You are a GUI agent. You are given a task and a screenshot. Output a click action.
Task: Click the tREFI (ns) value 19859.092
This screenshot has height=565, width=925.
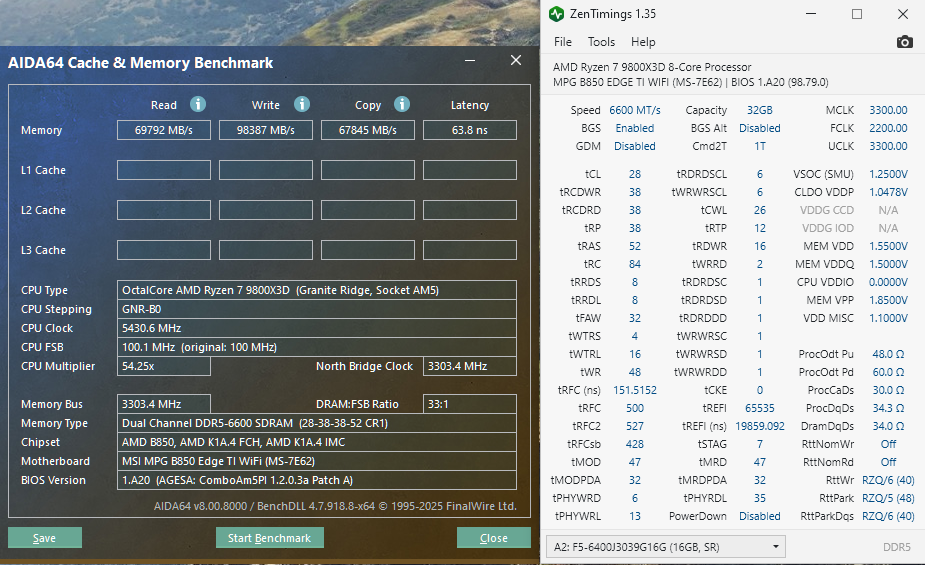pos(760,426)
